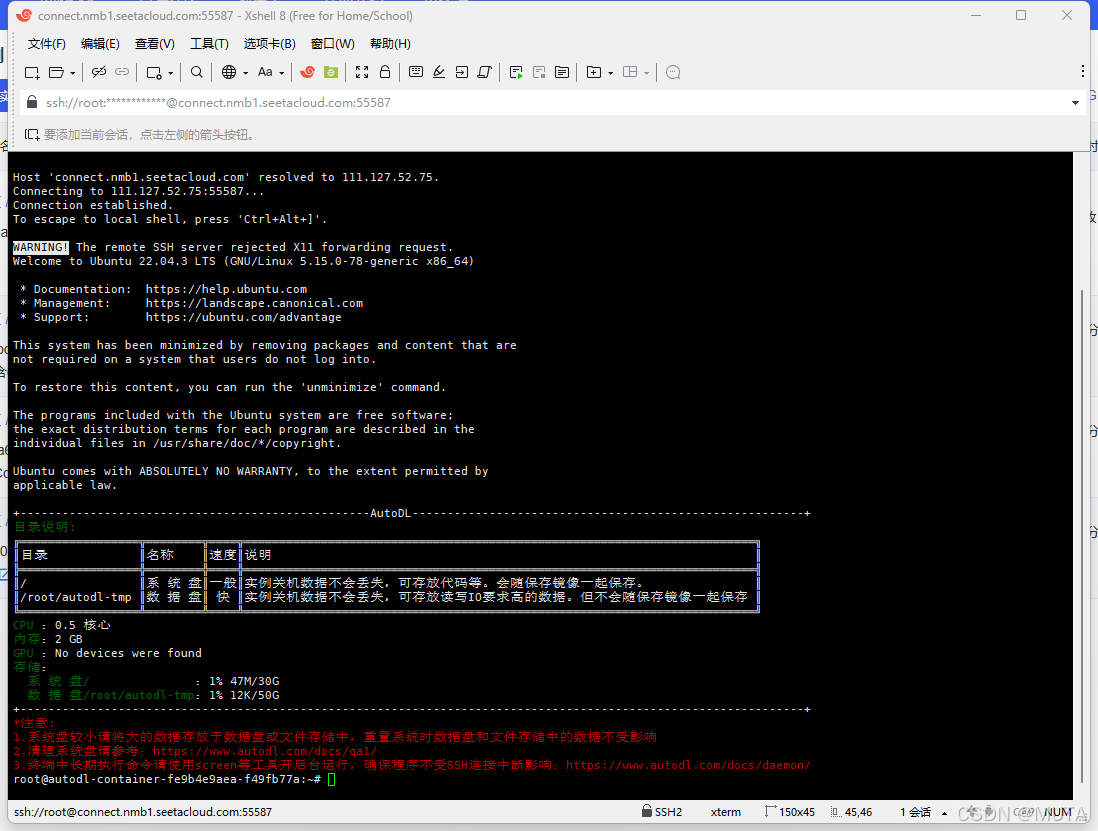Image resolution: width=1098 pixels, height=831 pixels.
Task: Click the script scroll icon
Action: [x=485, y=72]
